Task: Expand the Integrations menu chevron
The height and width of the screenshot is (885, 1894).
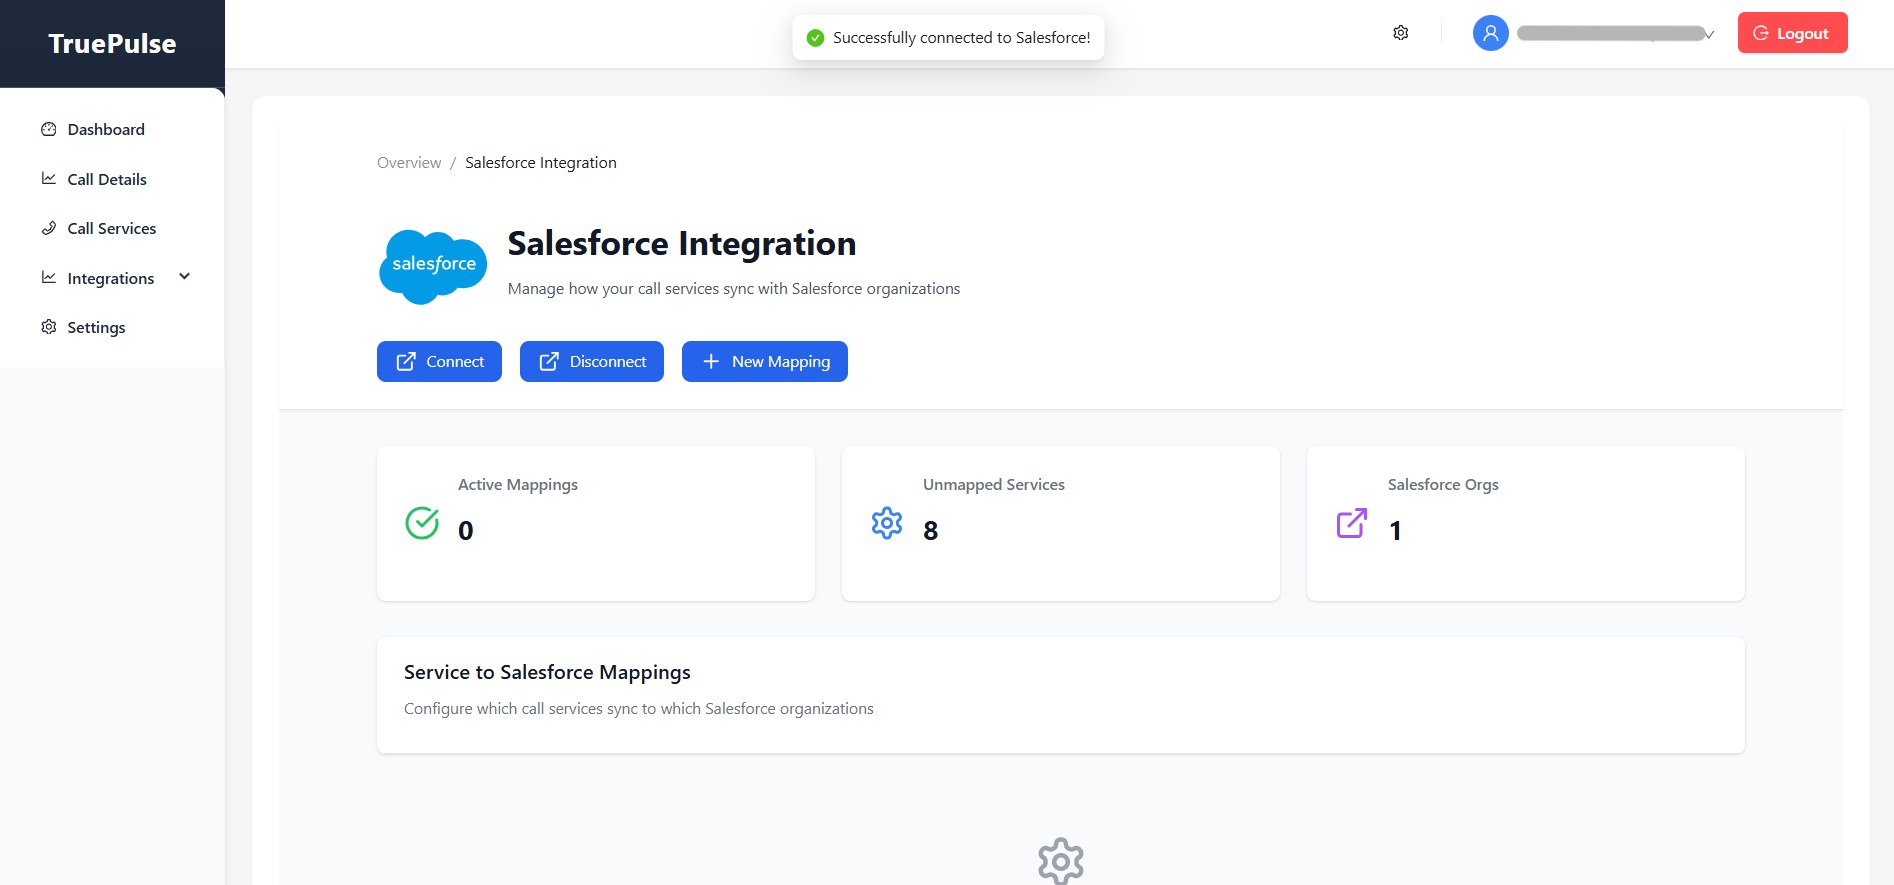Action: (x=185, y=277)
